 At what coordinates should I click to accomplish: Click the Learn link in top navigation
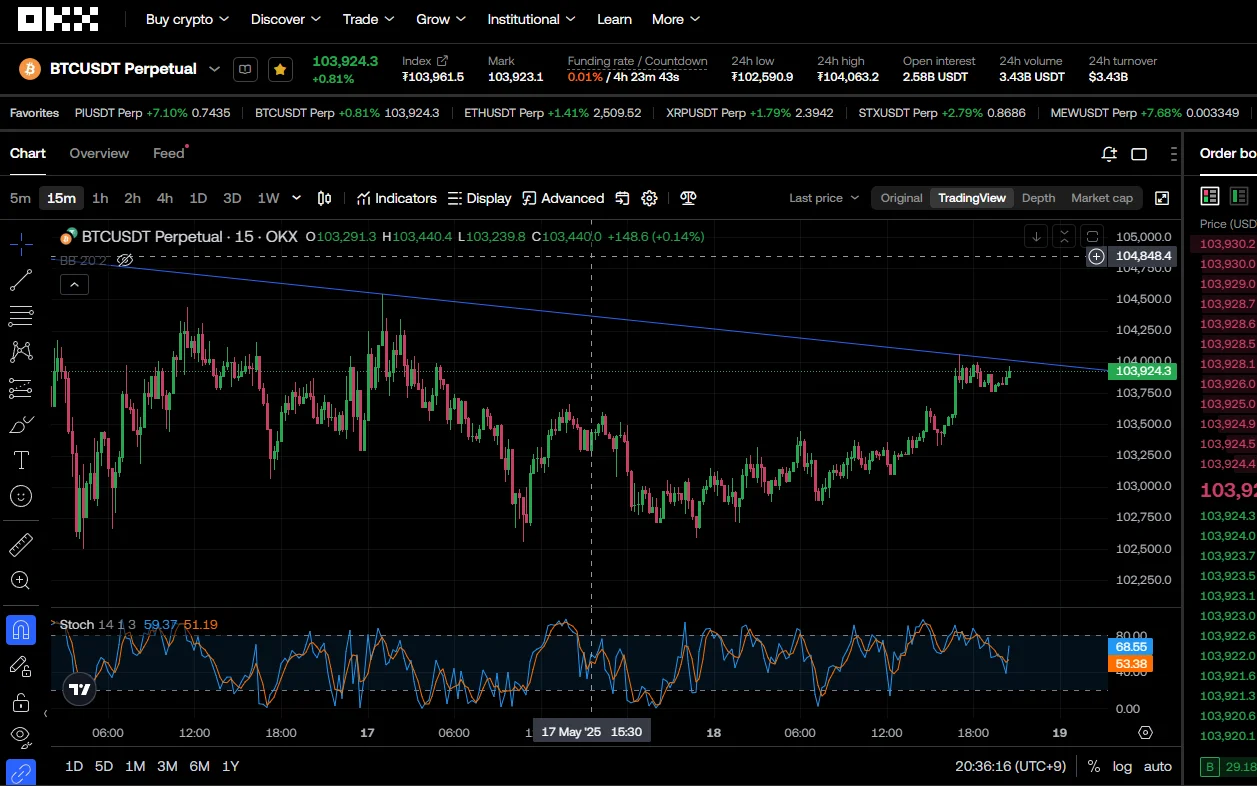[x=614, y=19]
